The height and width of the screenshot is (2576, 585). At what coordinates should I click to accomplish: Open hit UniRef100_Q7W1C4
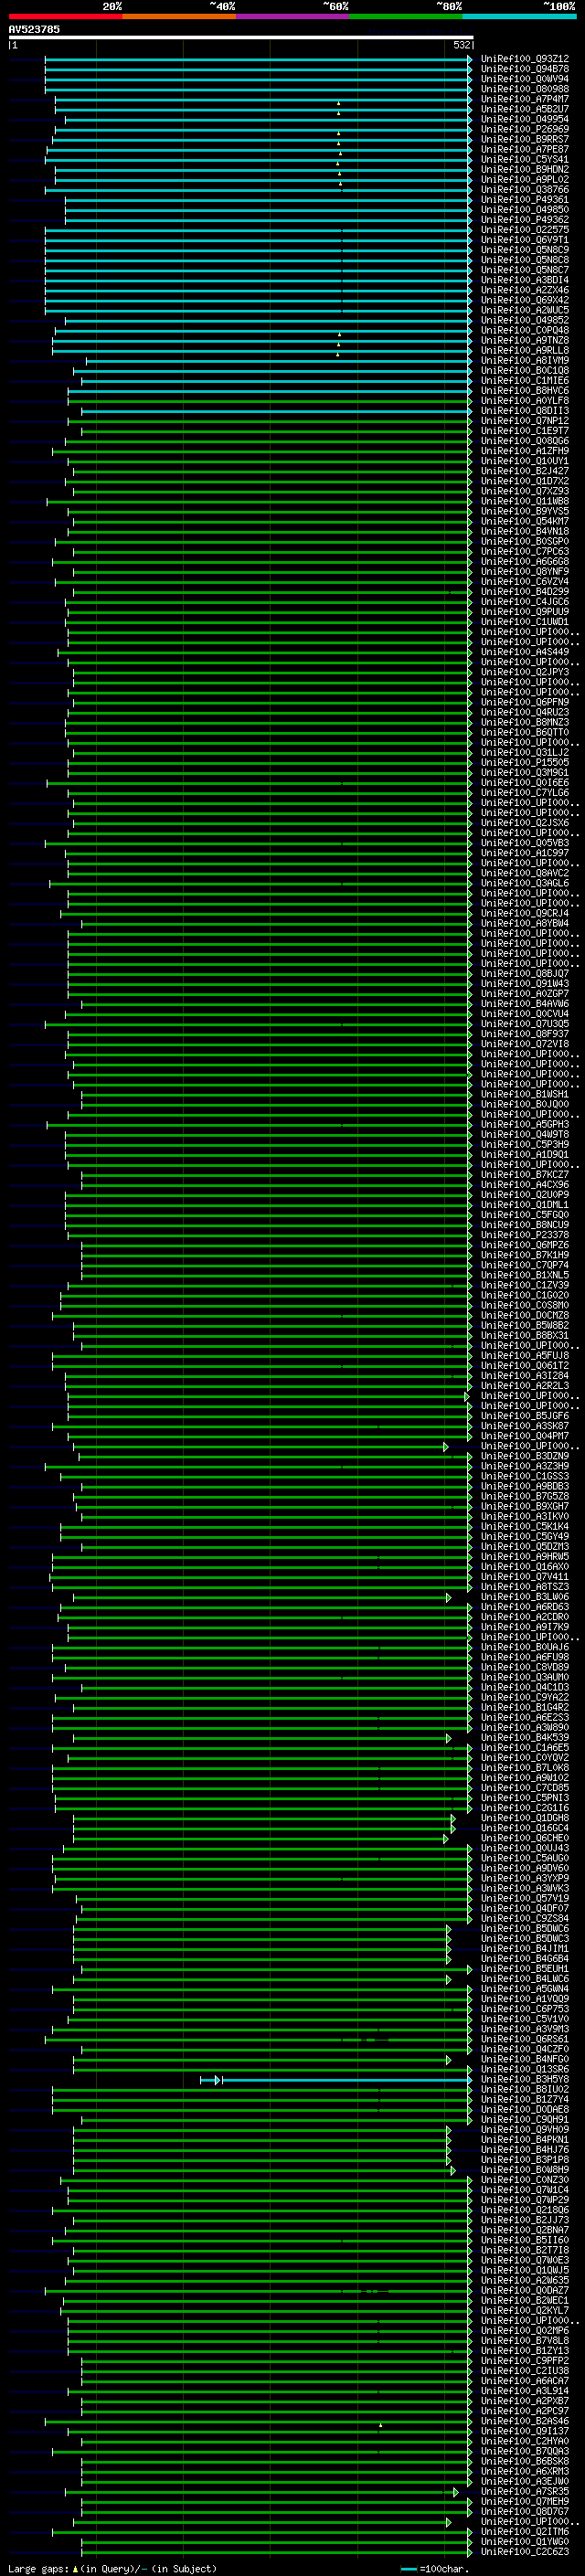tap(525, 2190)
